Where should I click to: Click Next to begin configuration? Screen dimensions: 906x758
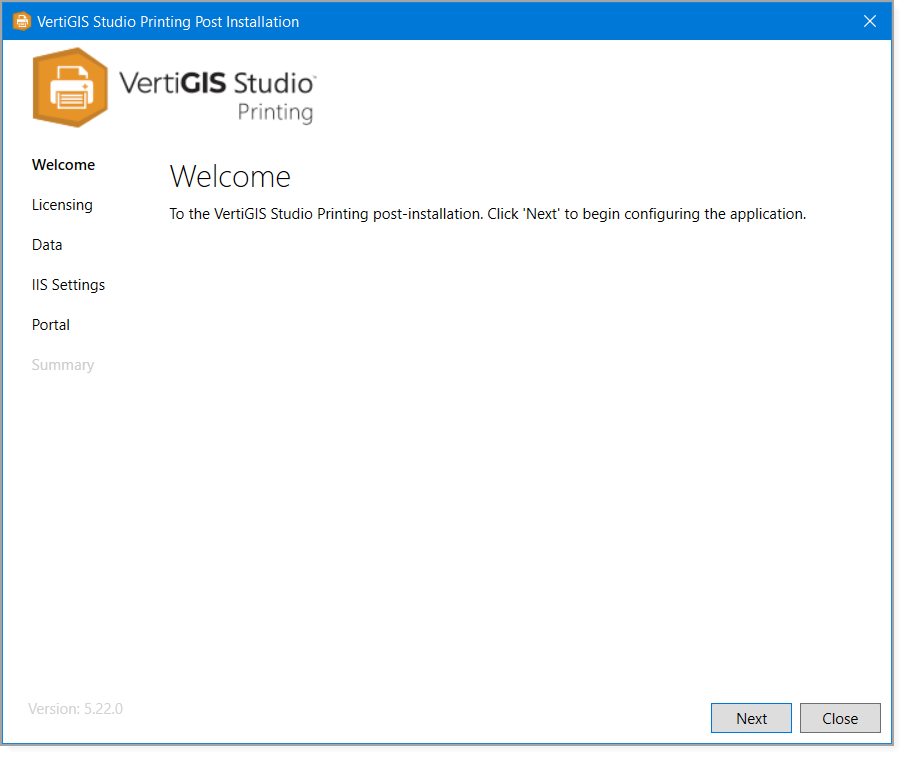[751, 718]
